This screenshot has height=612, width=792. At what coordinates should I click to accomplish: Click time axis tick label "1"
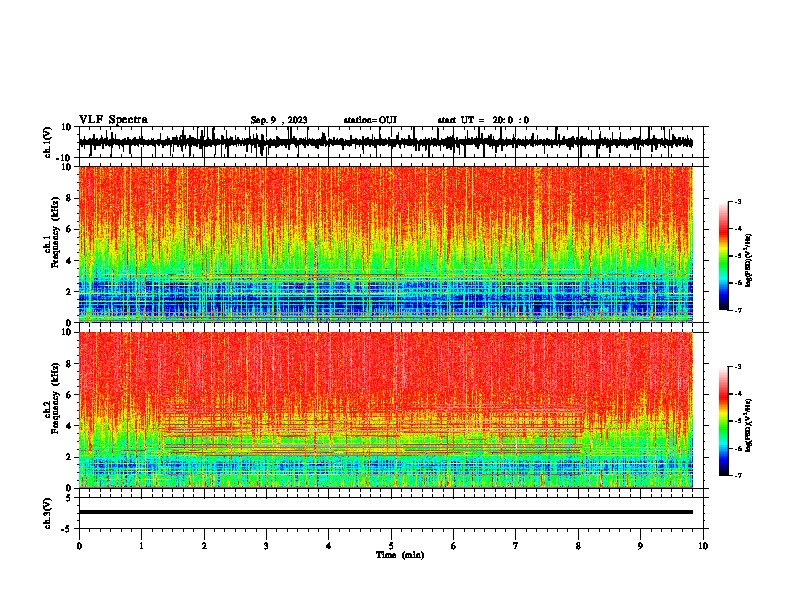(x=141, y=546)
